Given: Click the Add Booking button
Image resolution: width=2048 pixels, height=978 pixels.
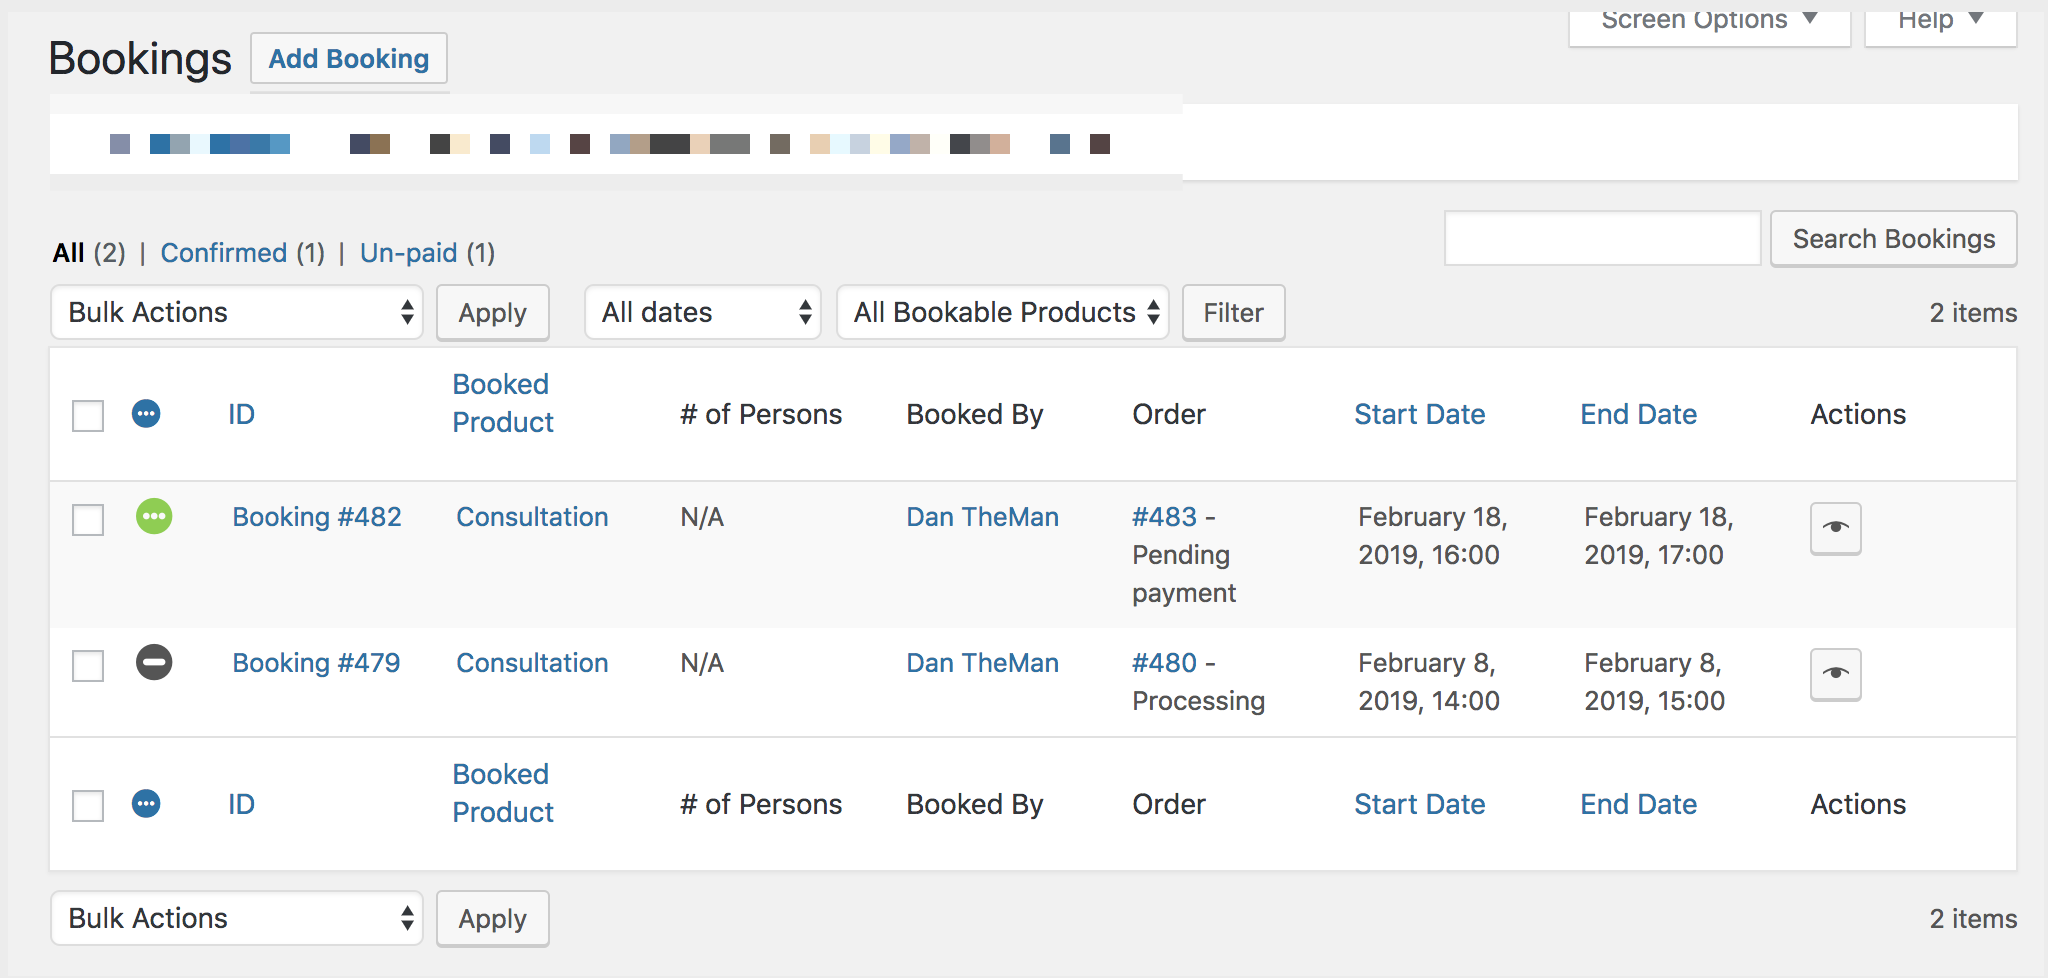Looking at the screenshot, I should click(348, 59).
